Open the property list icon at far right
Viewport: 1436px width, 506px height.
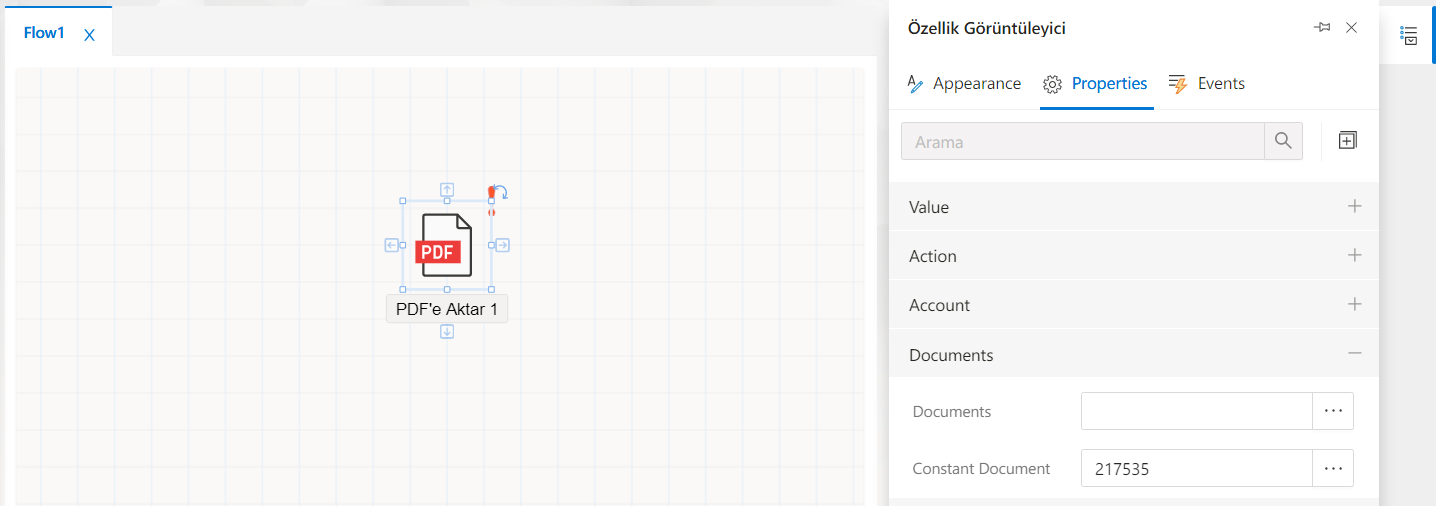tap(1409, 35)
